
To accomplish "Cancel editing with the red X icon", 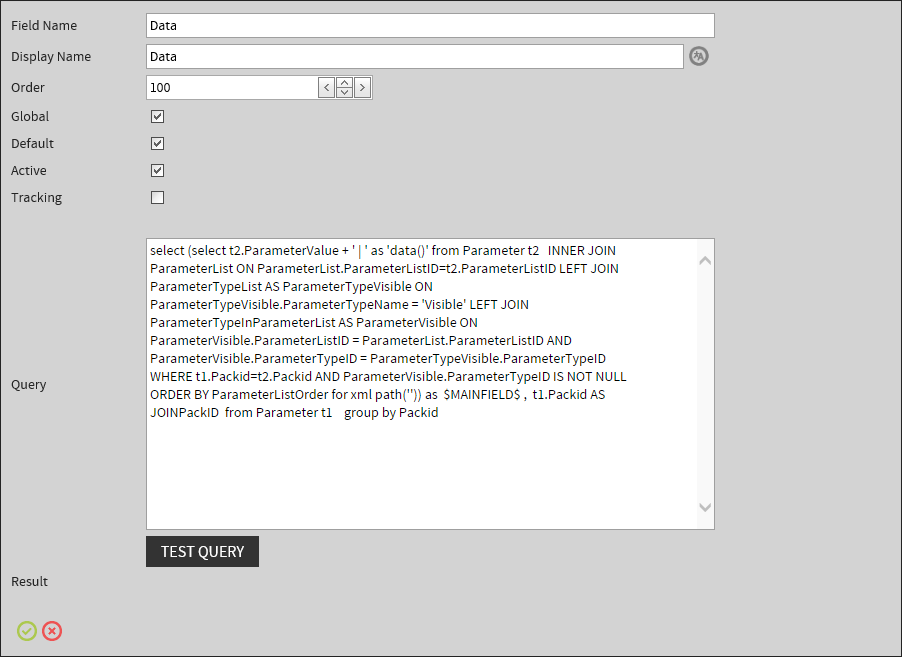I will (x=52, y=631).
